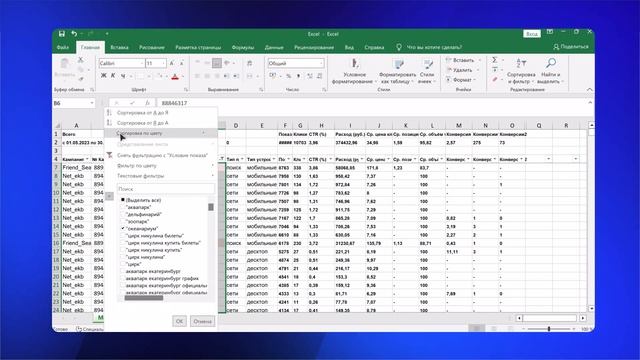
Task: Click Insert cells (Вставить) in Cells group
Action: pyautogui.click(x=463, y=60)
